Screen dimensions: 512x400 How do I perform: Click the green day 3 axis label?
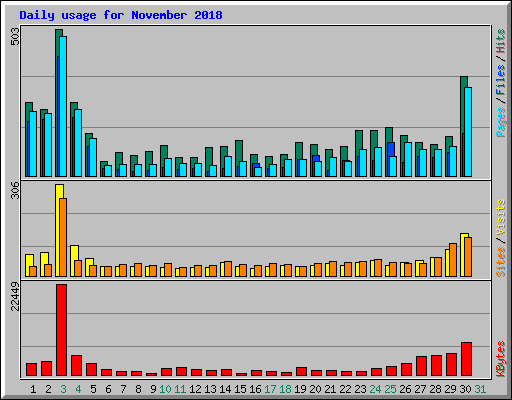(63, 389)
